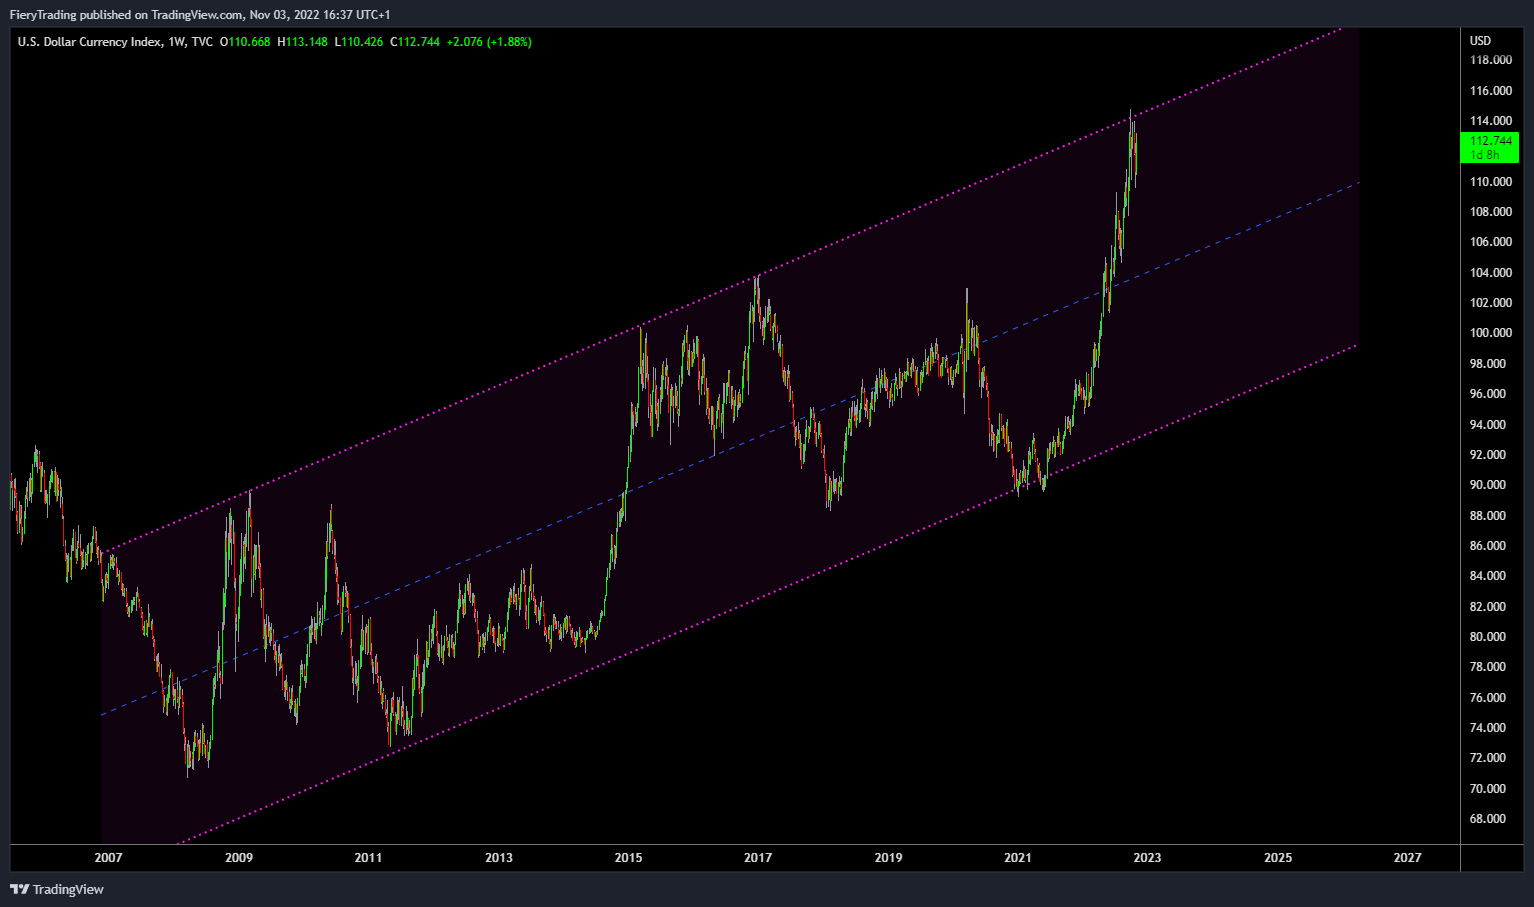Click the 100.000 price axis label
The height and width of the screenshot is (907, 1534).
(1490, 333)
